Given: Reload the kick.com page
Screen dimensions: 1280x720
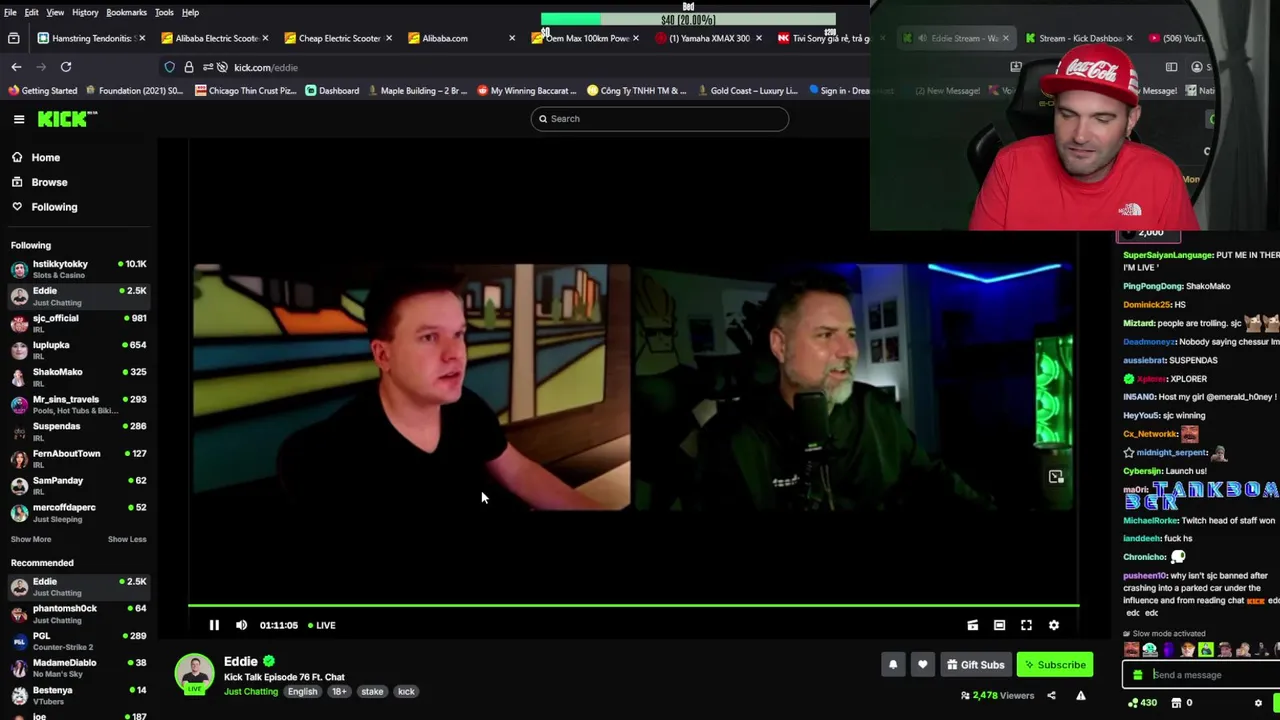Looking at the screenshot, I should point(66,67).
